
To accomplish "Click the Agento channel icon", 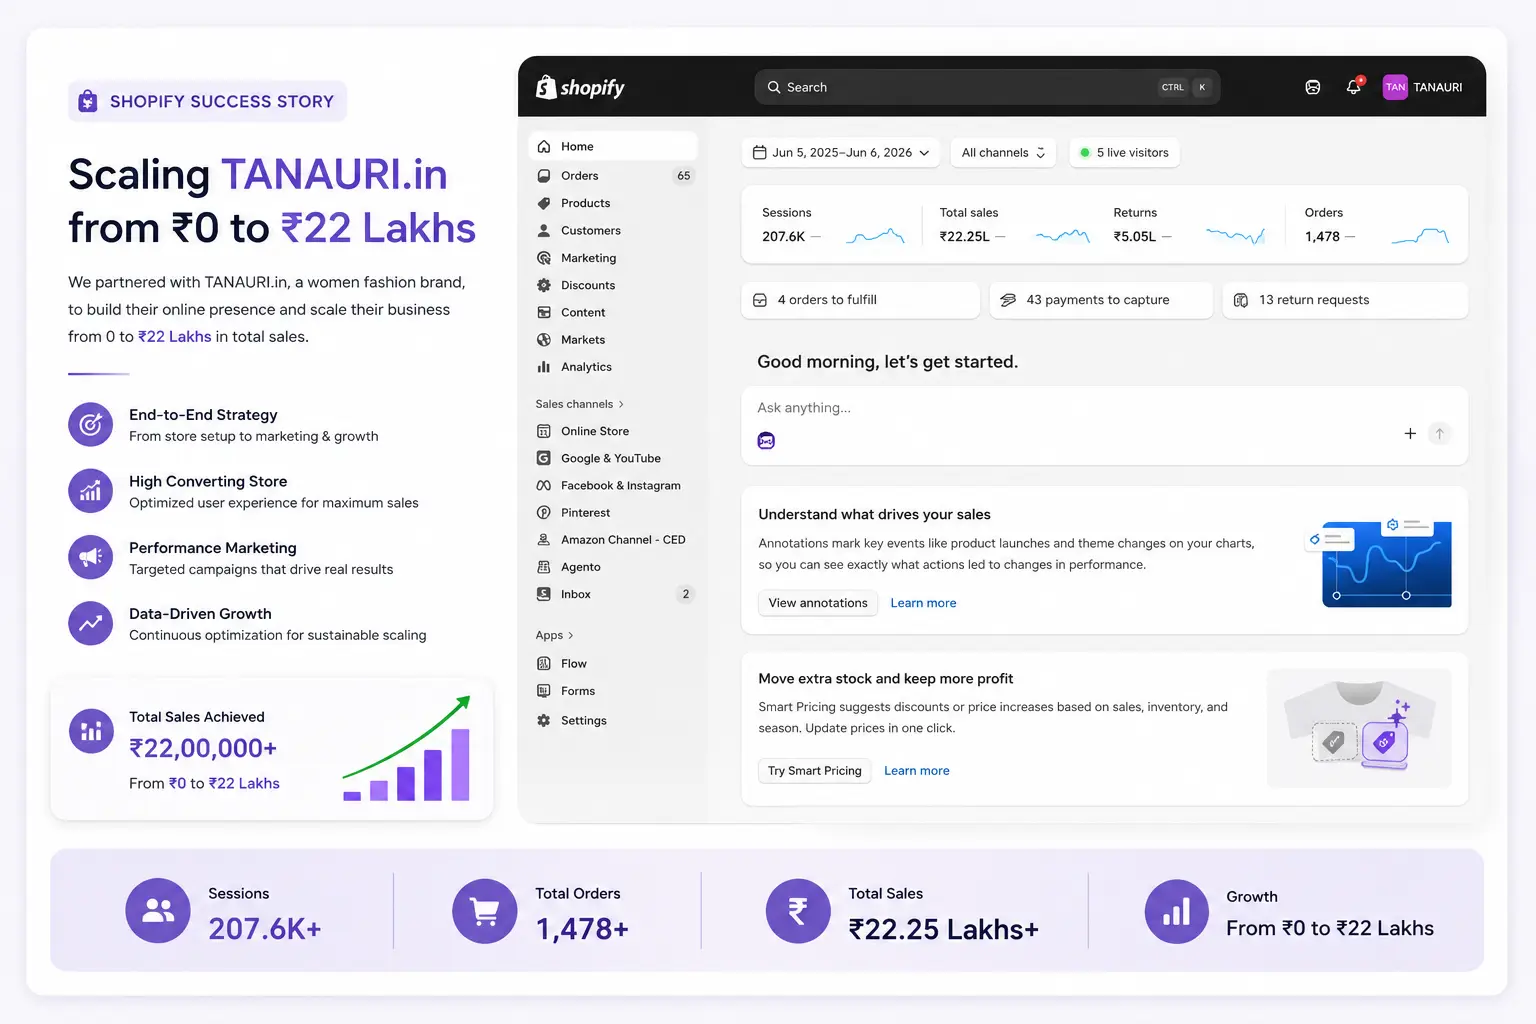I will 544,567.
